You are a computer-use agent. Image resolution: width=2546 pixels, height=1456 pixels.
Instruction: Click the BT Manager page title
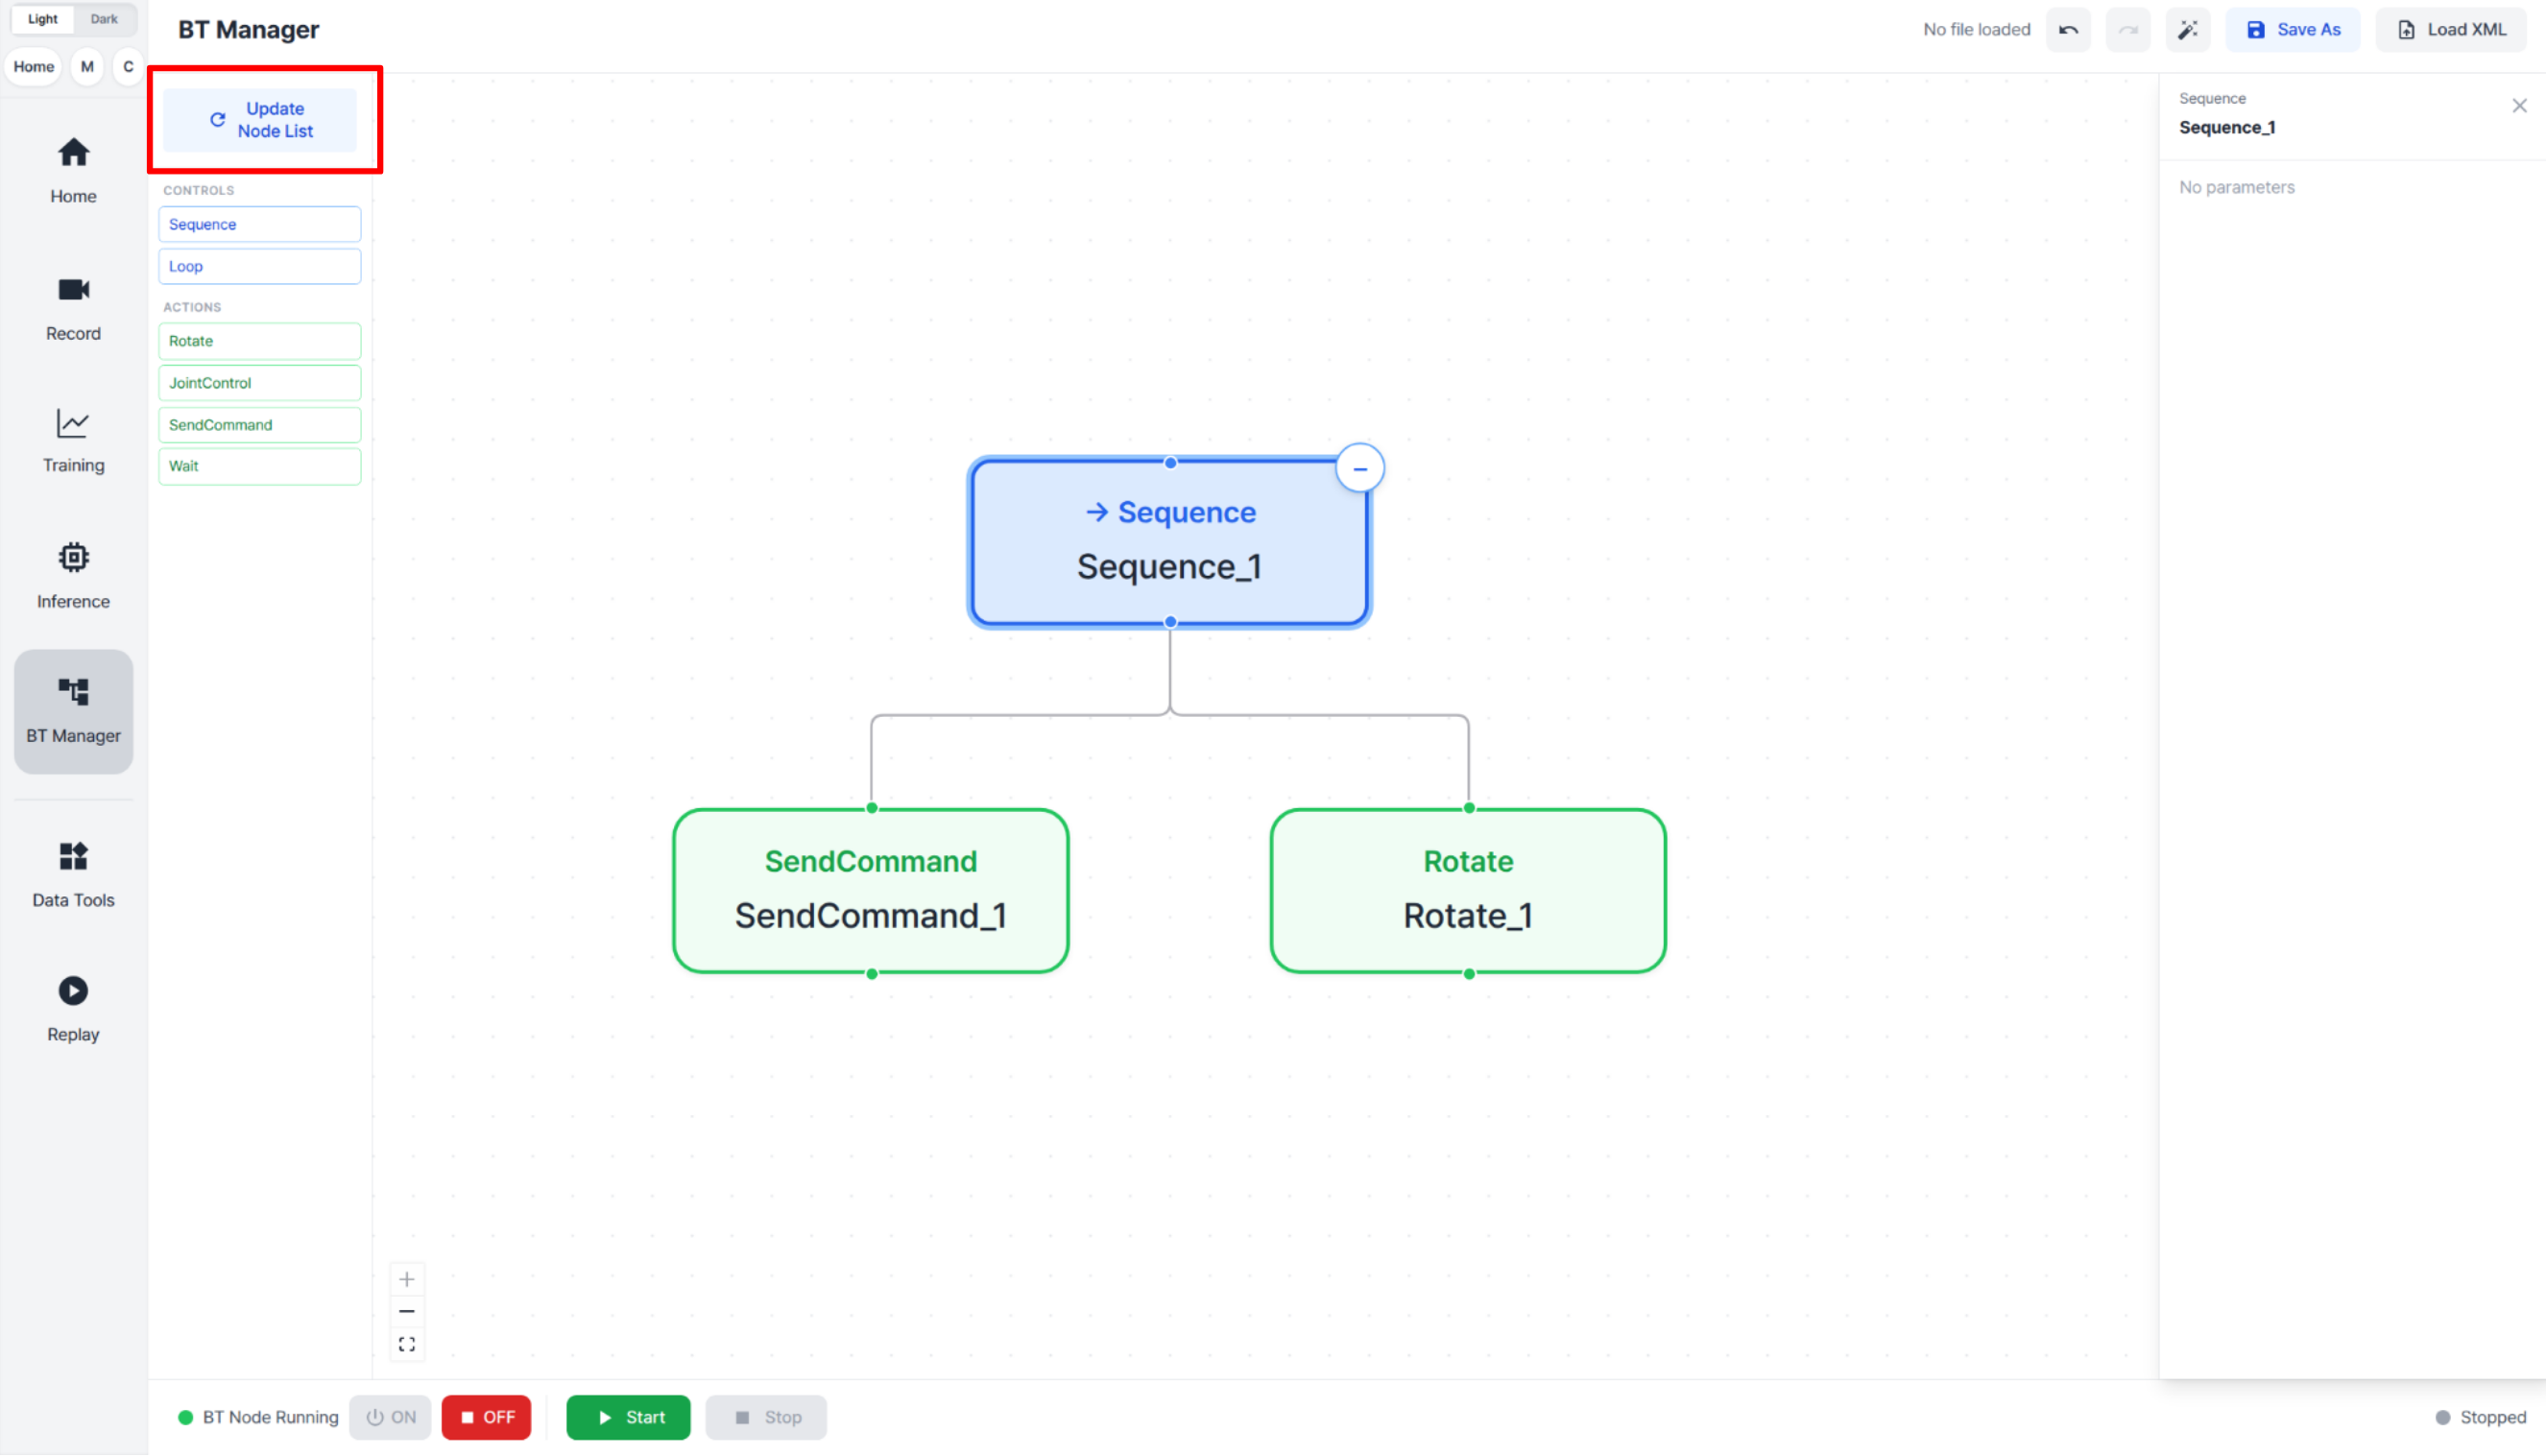tap(249, 29)
